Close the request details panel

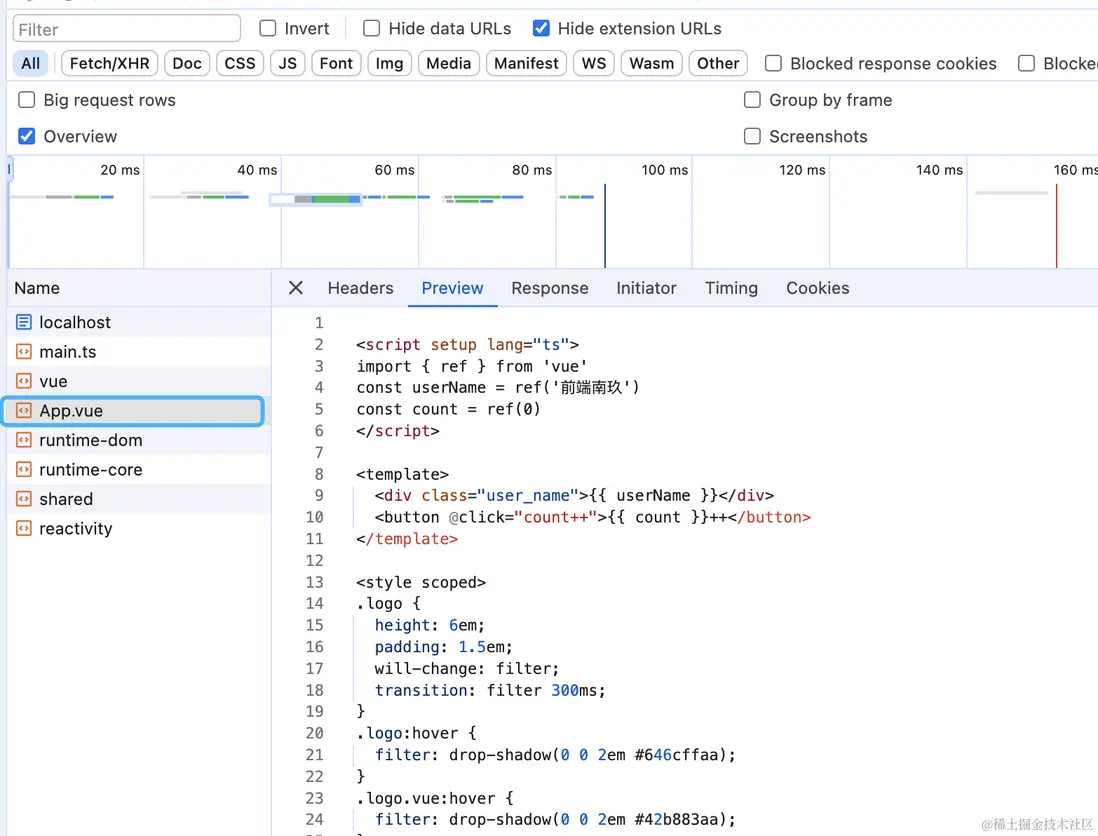point(295,288)
